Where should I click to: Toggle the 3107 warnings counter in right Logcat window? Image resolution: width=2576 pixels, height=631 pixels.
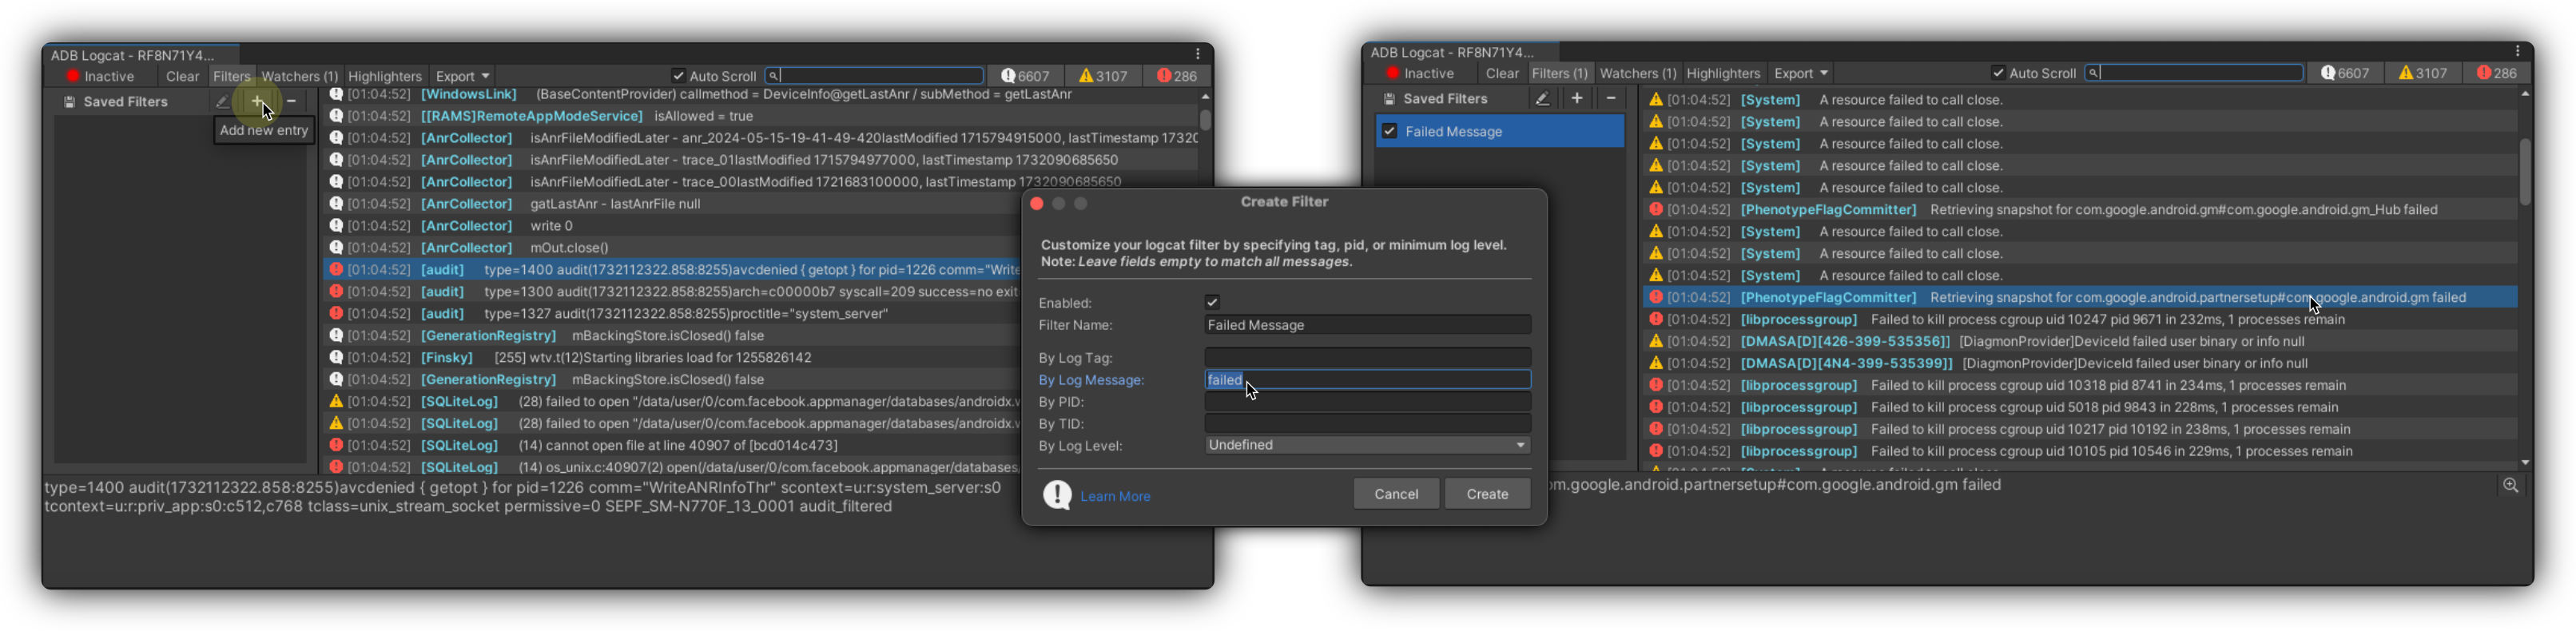(x=2422, y=73)
